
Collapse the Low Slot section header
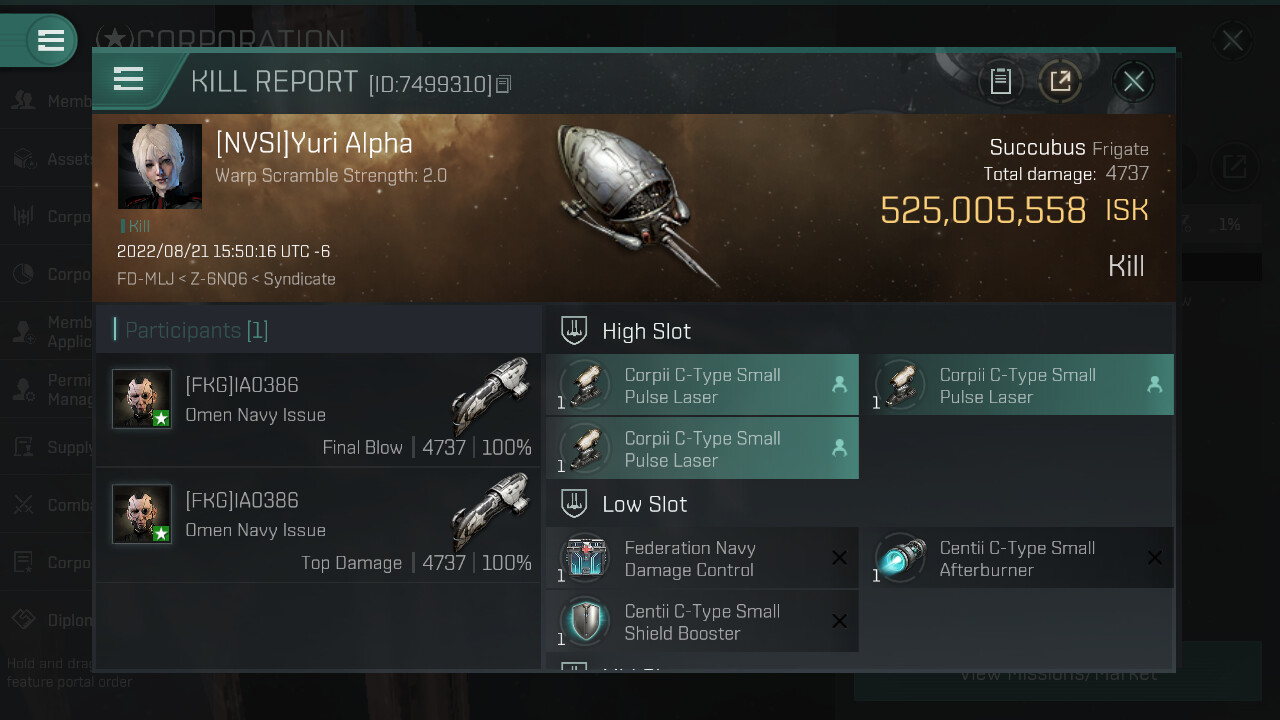(644, 504)
